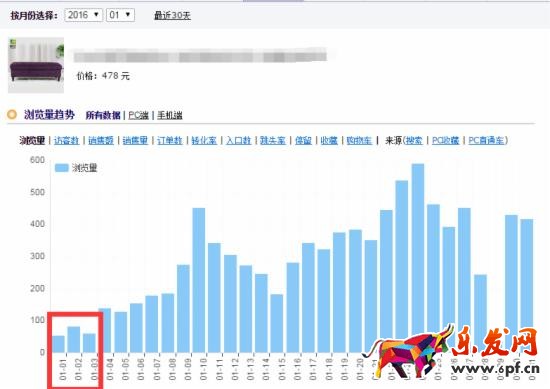Show the 销售量 metric

click(x=135, y=140)
